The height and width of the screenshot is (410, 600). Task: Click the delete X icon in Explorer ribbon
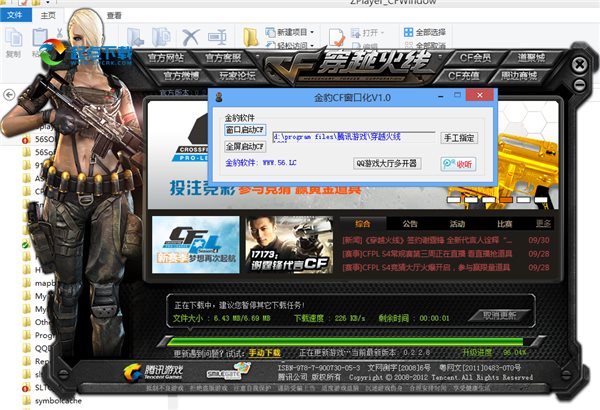pyautogui.click(x=191, y=38)
